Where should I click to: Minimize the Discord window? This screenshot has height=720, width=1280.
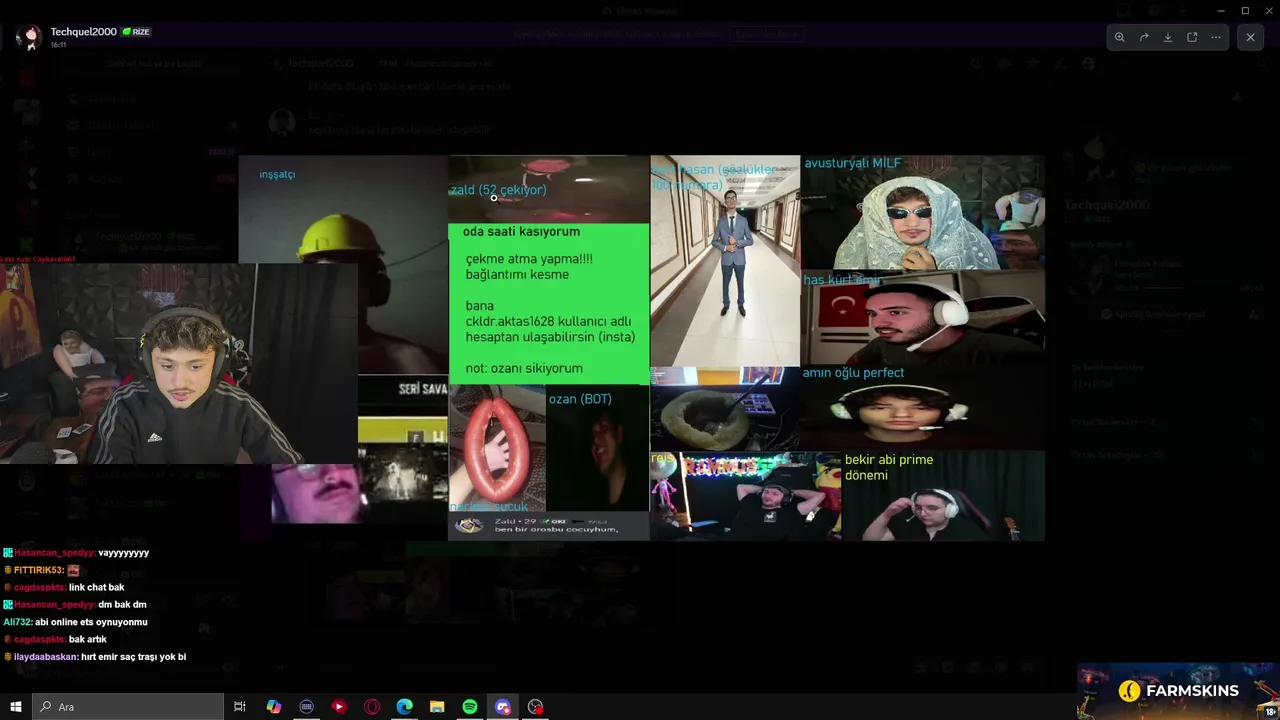1221,11
